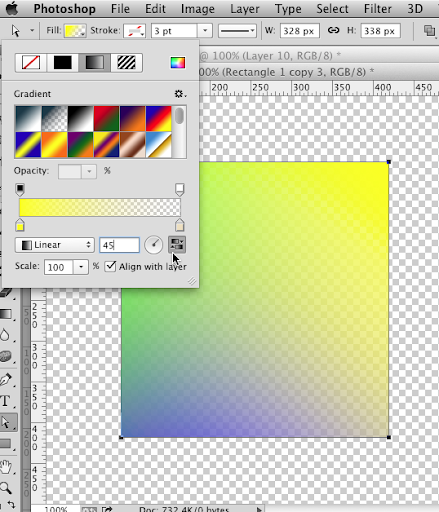439x512 pixels.
Task: Open the Layer menu
Action: tap(245, 9)
